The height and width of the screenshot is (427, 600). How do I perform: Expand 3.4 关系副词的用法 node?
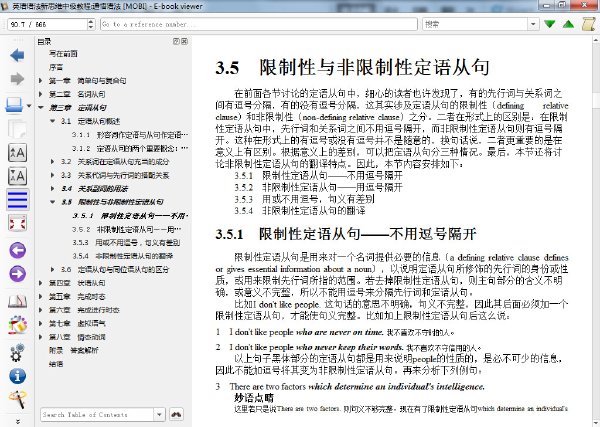point(53,189)
